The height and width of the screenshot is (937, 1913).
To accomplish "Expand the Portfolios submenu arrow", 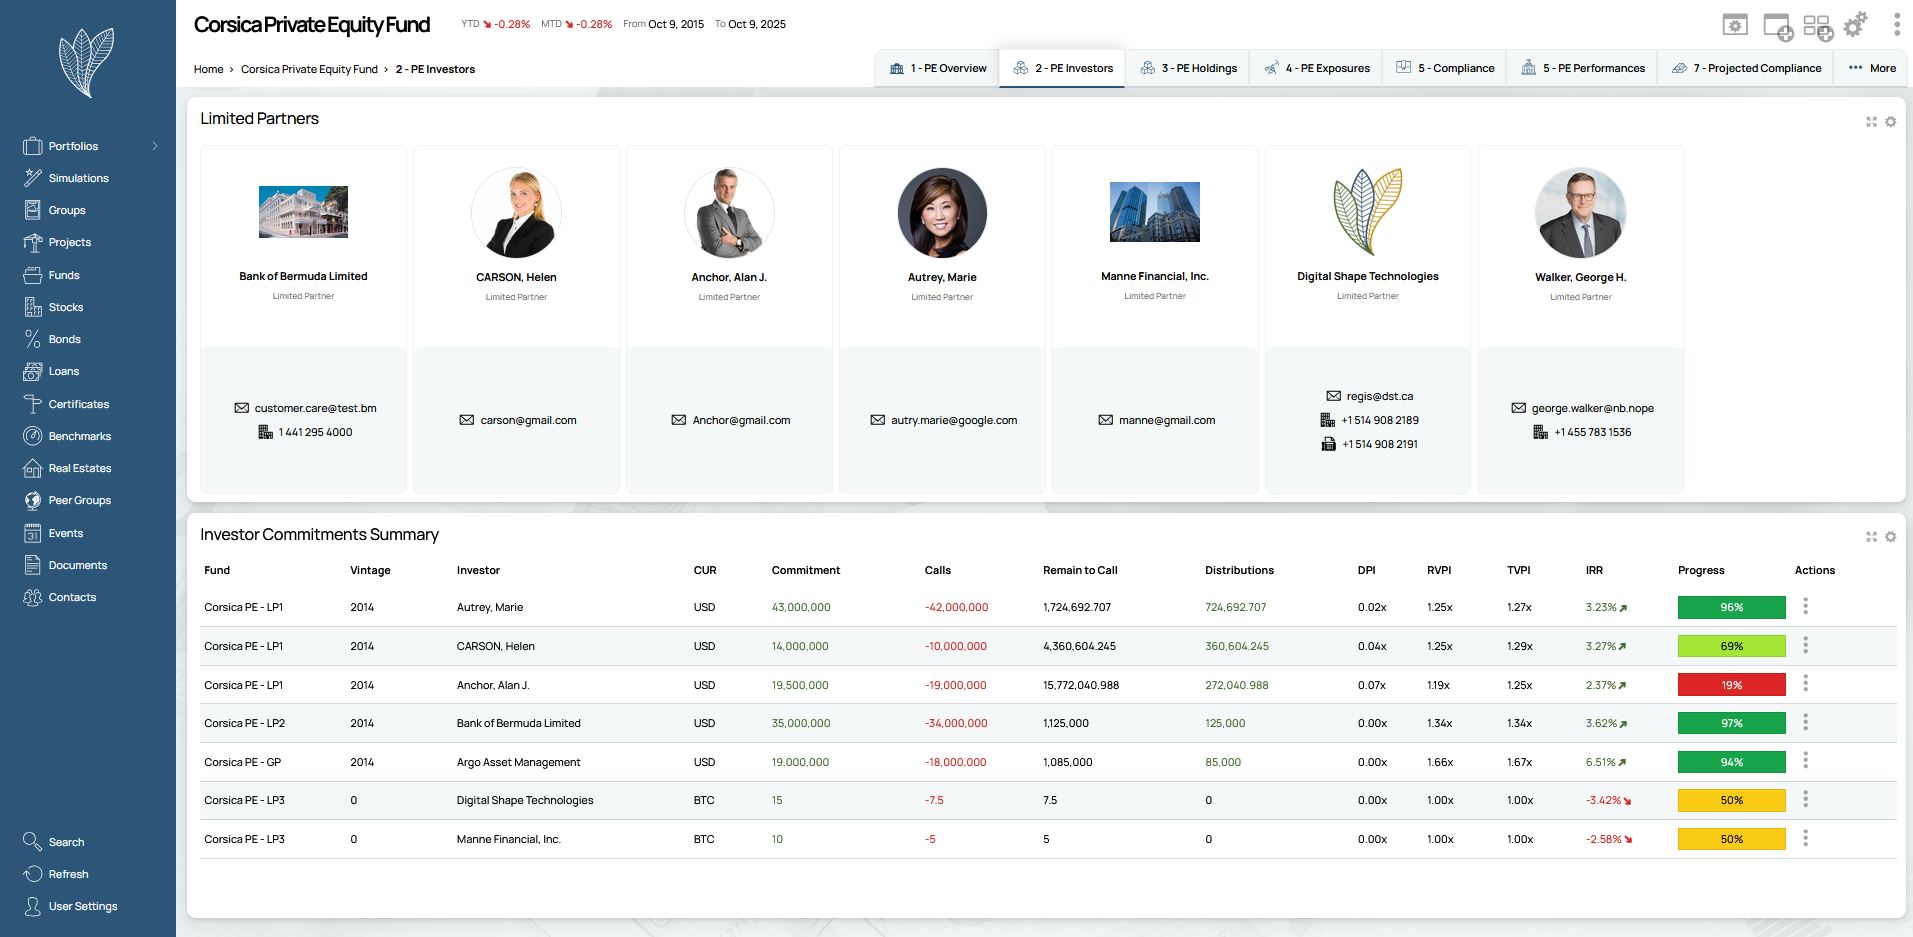I will coord(155,146).
